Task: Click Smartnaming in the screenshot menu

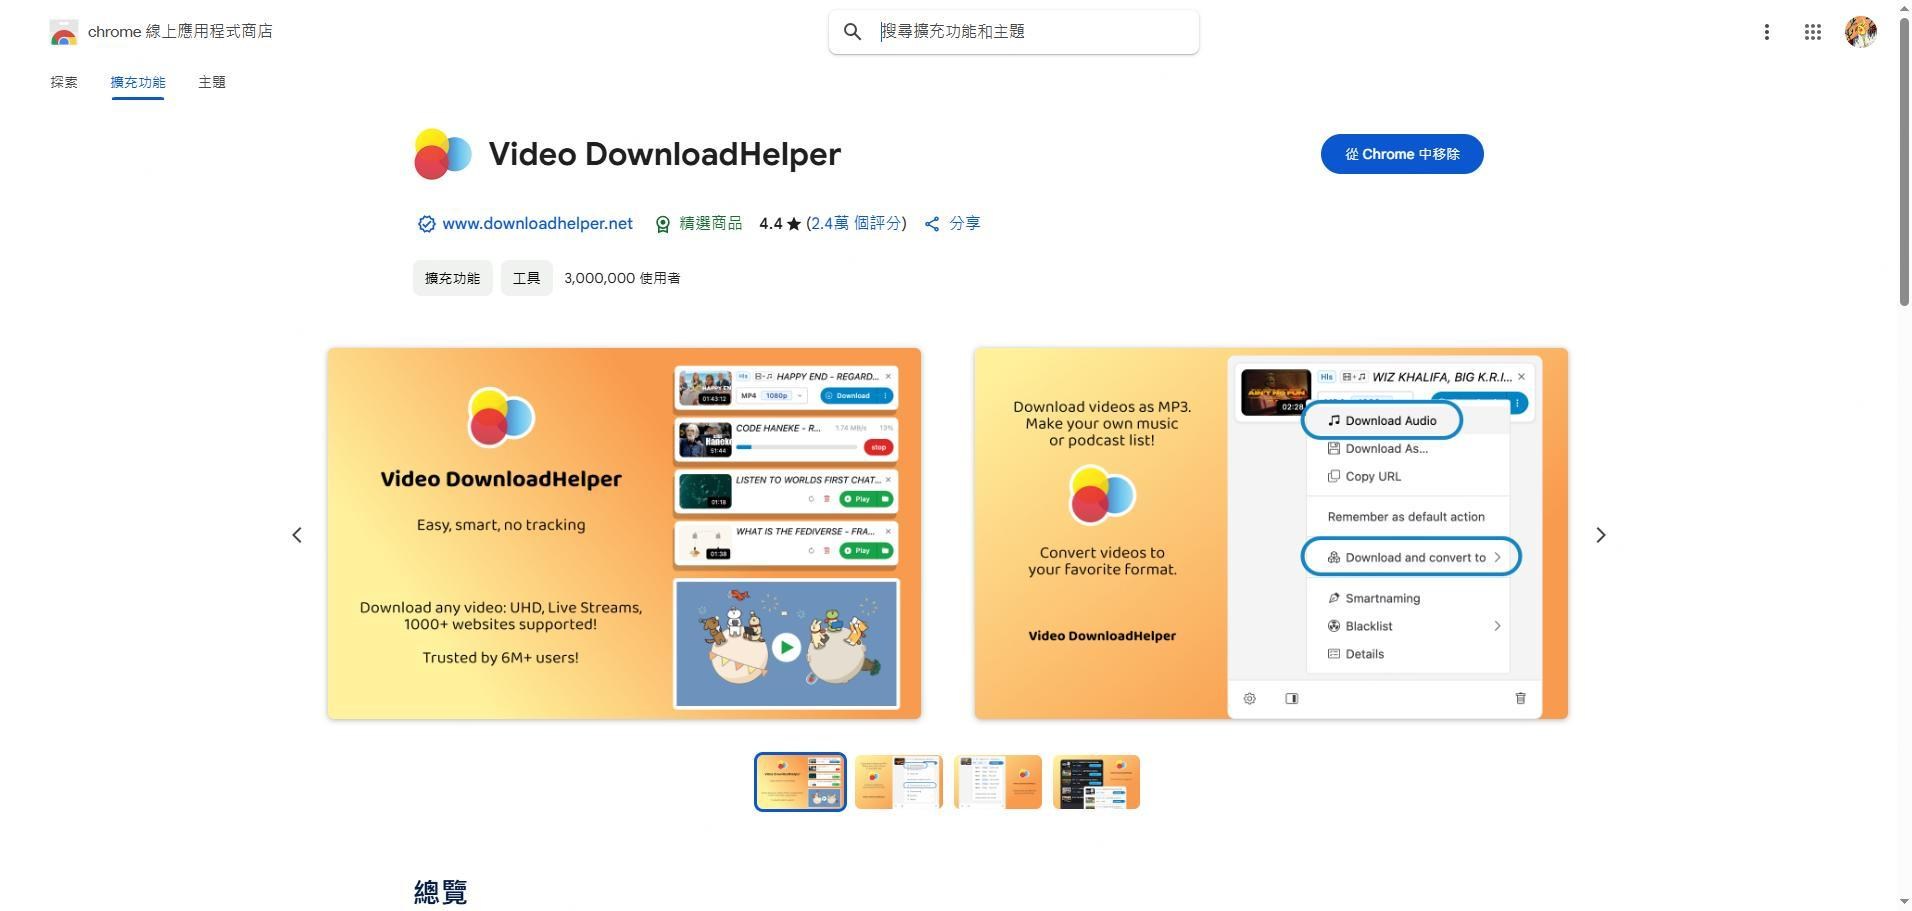Action: pos(1374,598)
